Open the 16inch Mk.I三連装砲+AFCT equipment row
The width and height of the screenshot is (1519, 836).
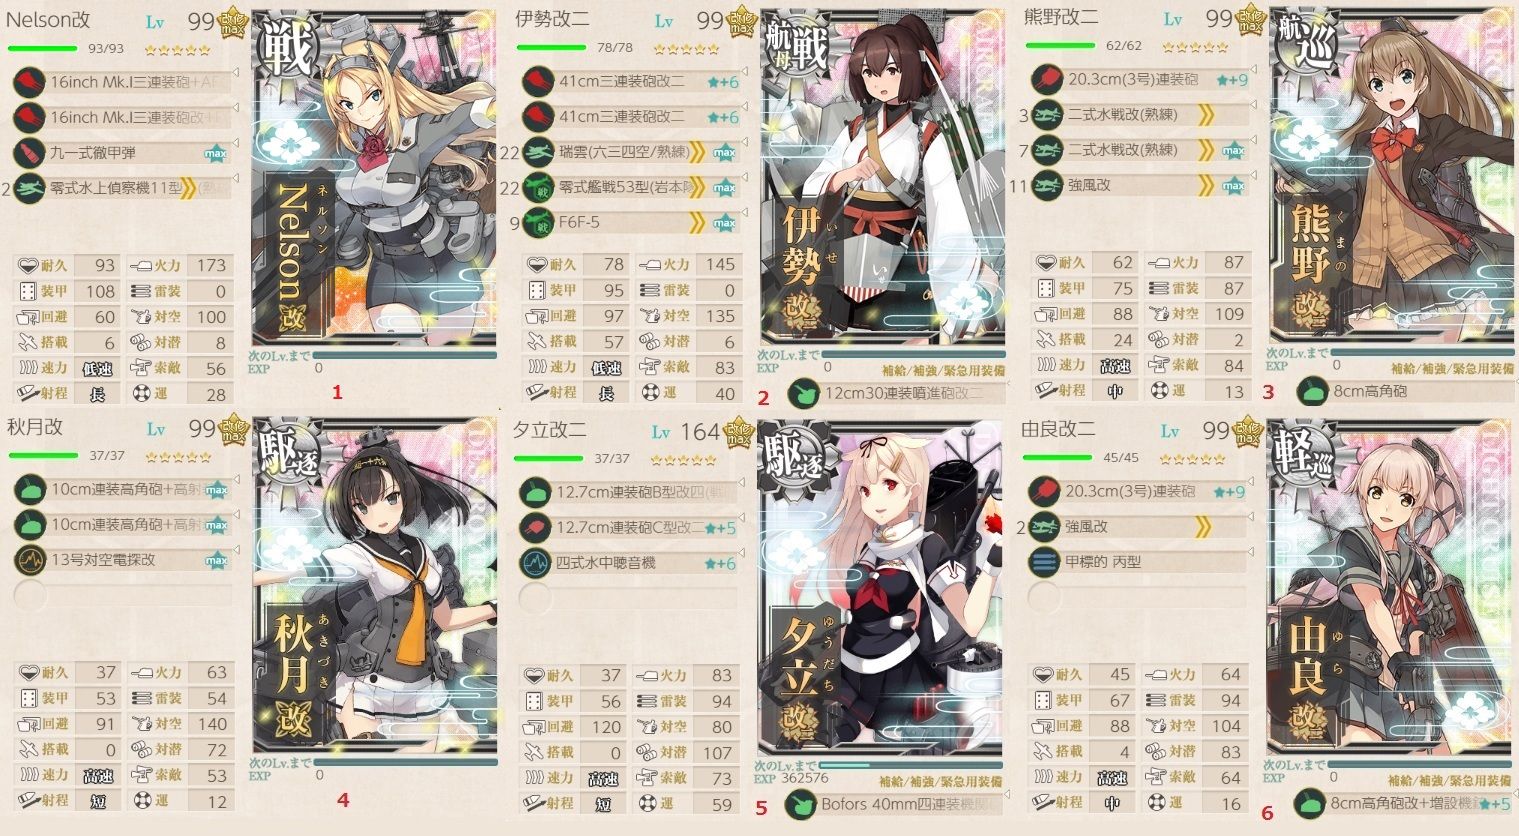124,82
